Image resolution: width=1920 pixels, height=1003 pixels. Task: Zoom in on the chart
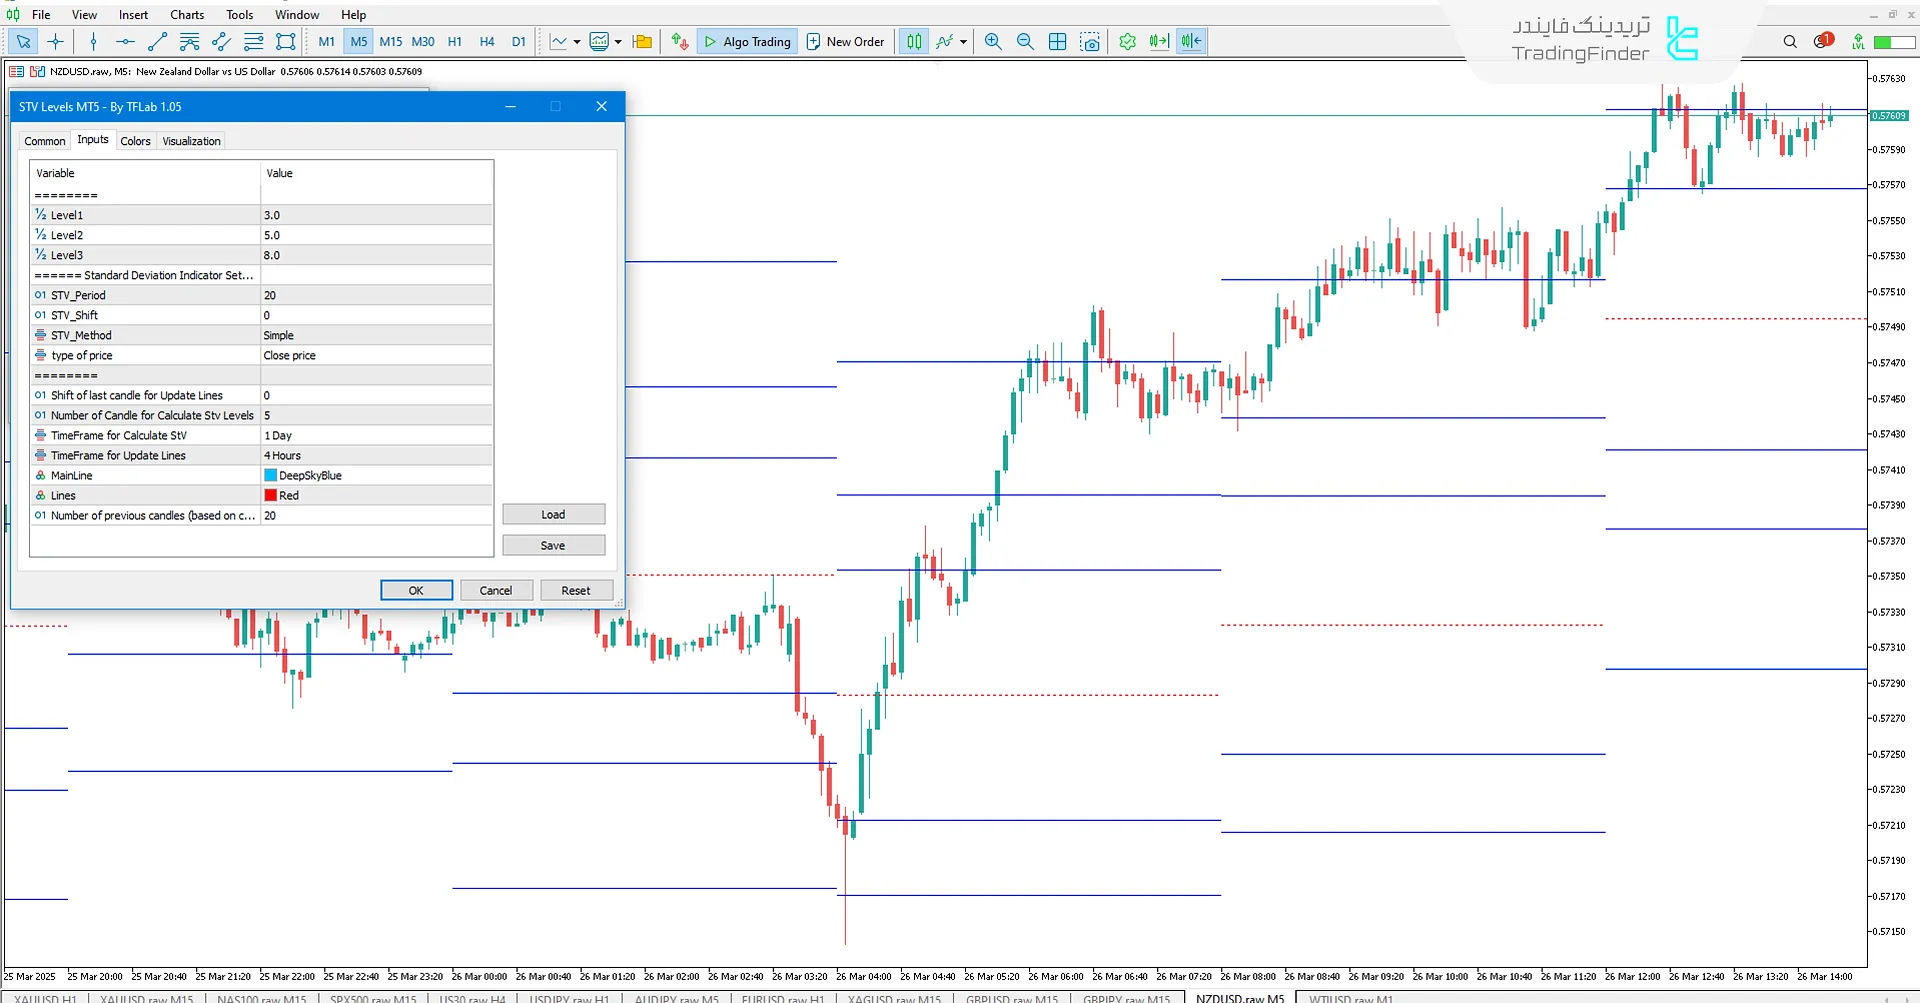coord(992,41)
